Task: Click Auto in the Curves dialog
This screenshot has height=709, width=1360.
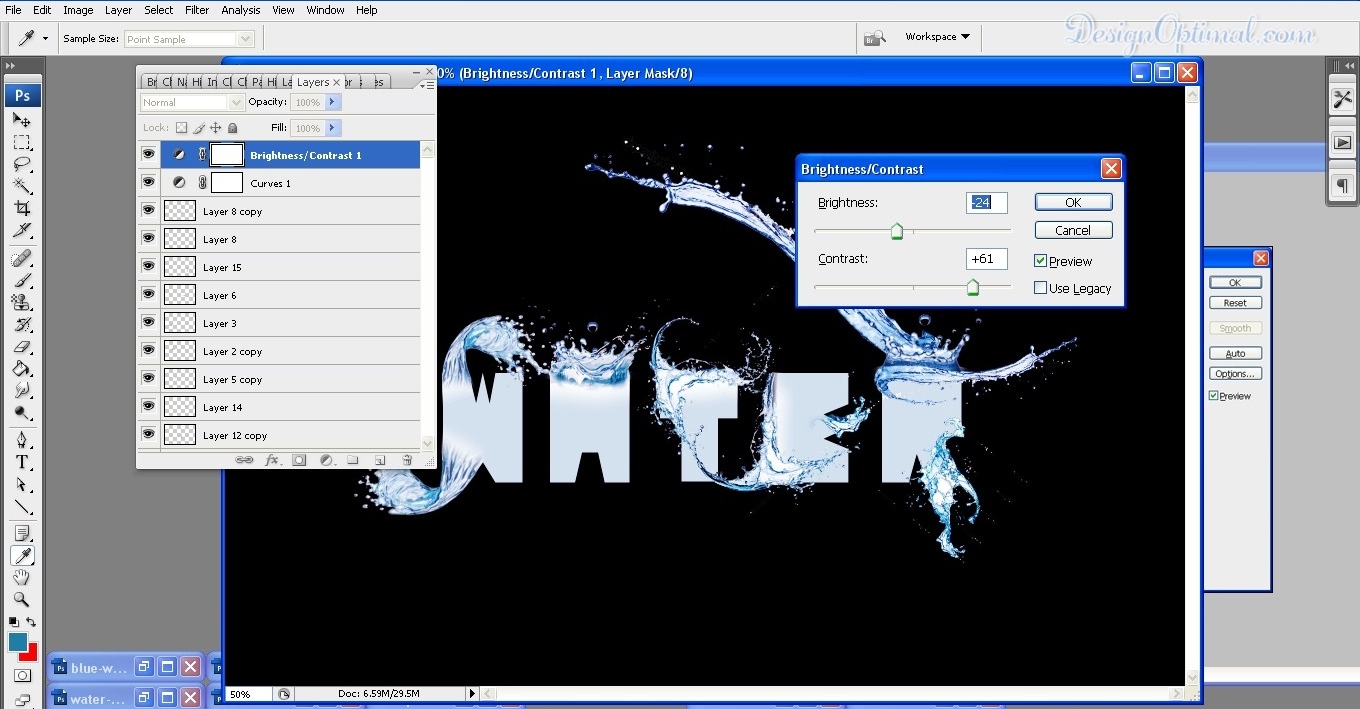Action: pos(1235,353)
